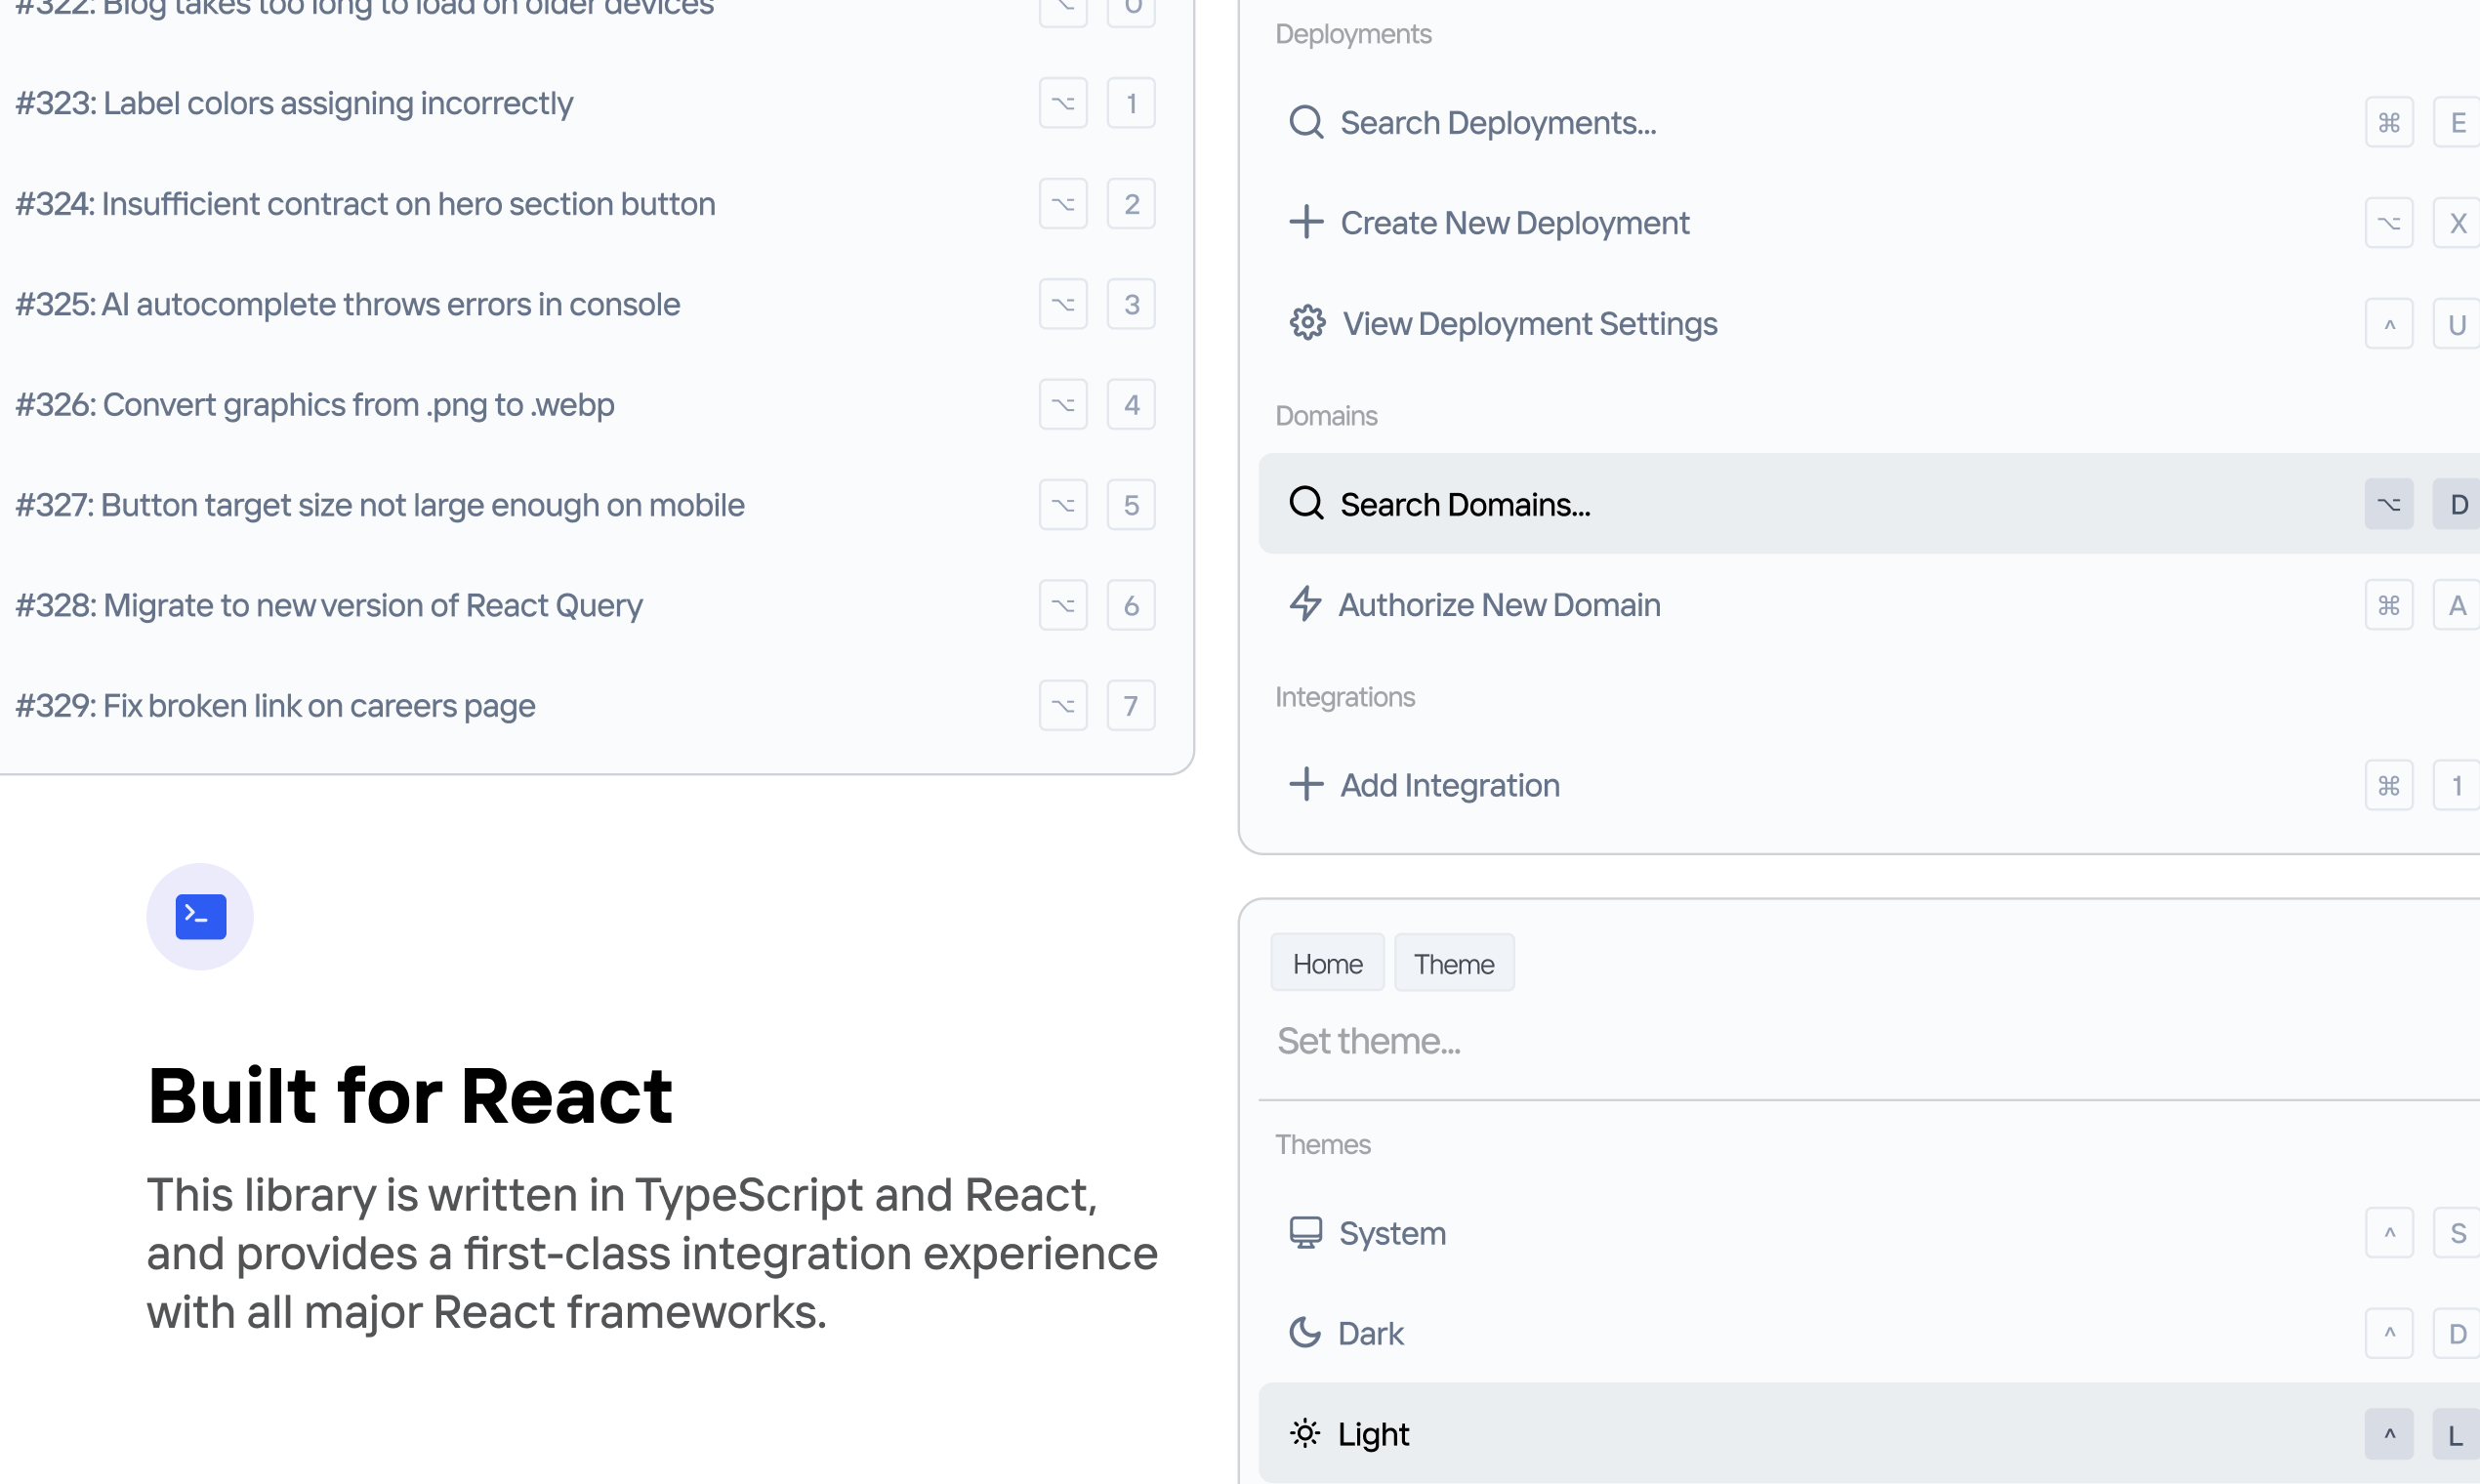Click the Home tab in theme panel
Screen dimensions: 2480x1484
[1328, 963]
